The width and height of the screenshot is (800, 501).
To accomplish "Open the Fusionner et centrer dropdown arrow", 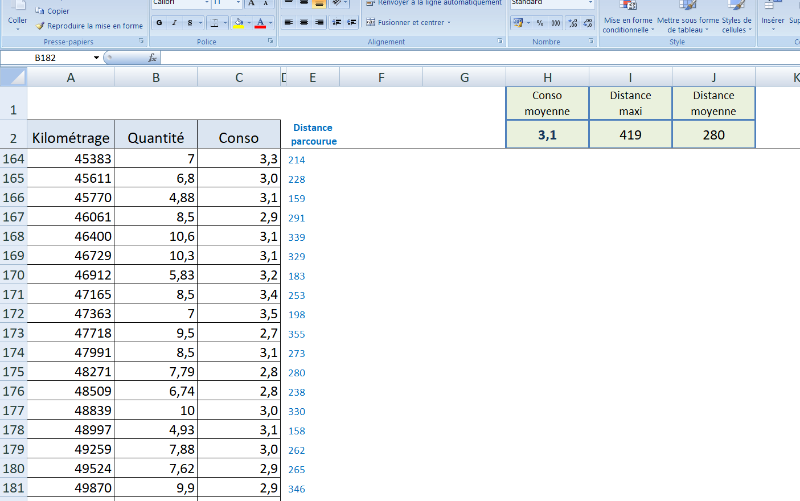I will coord(448,22).
